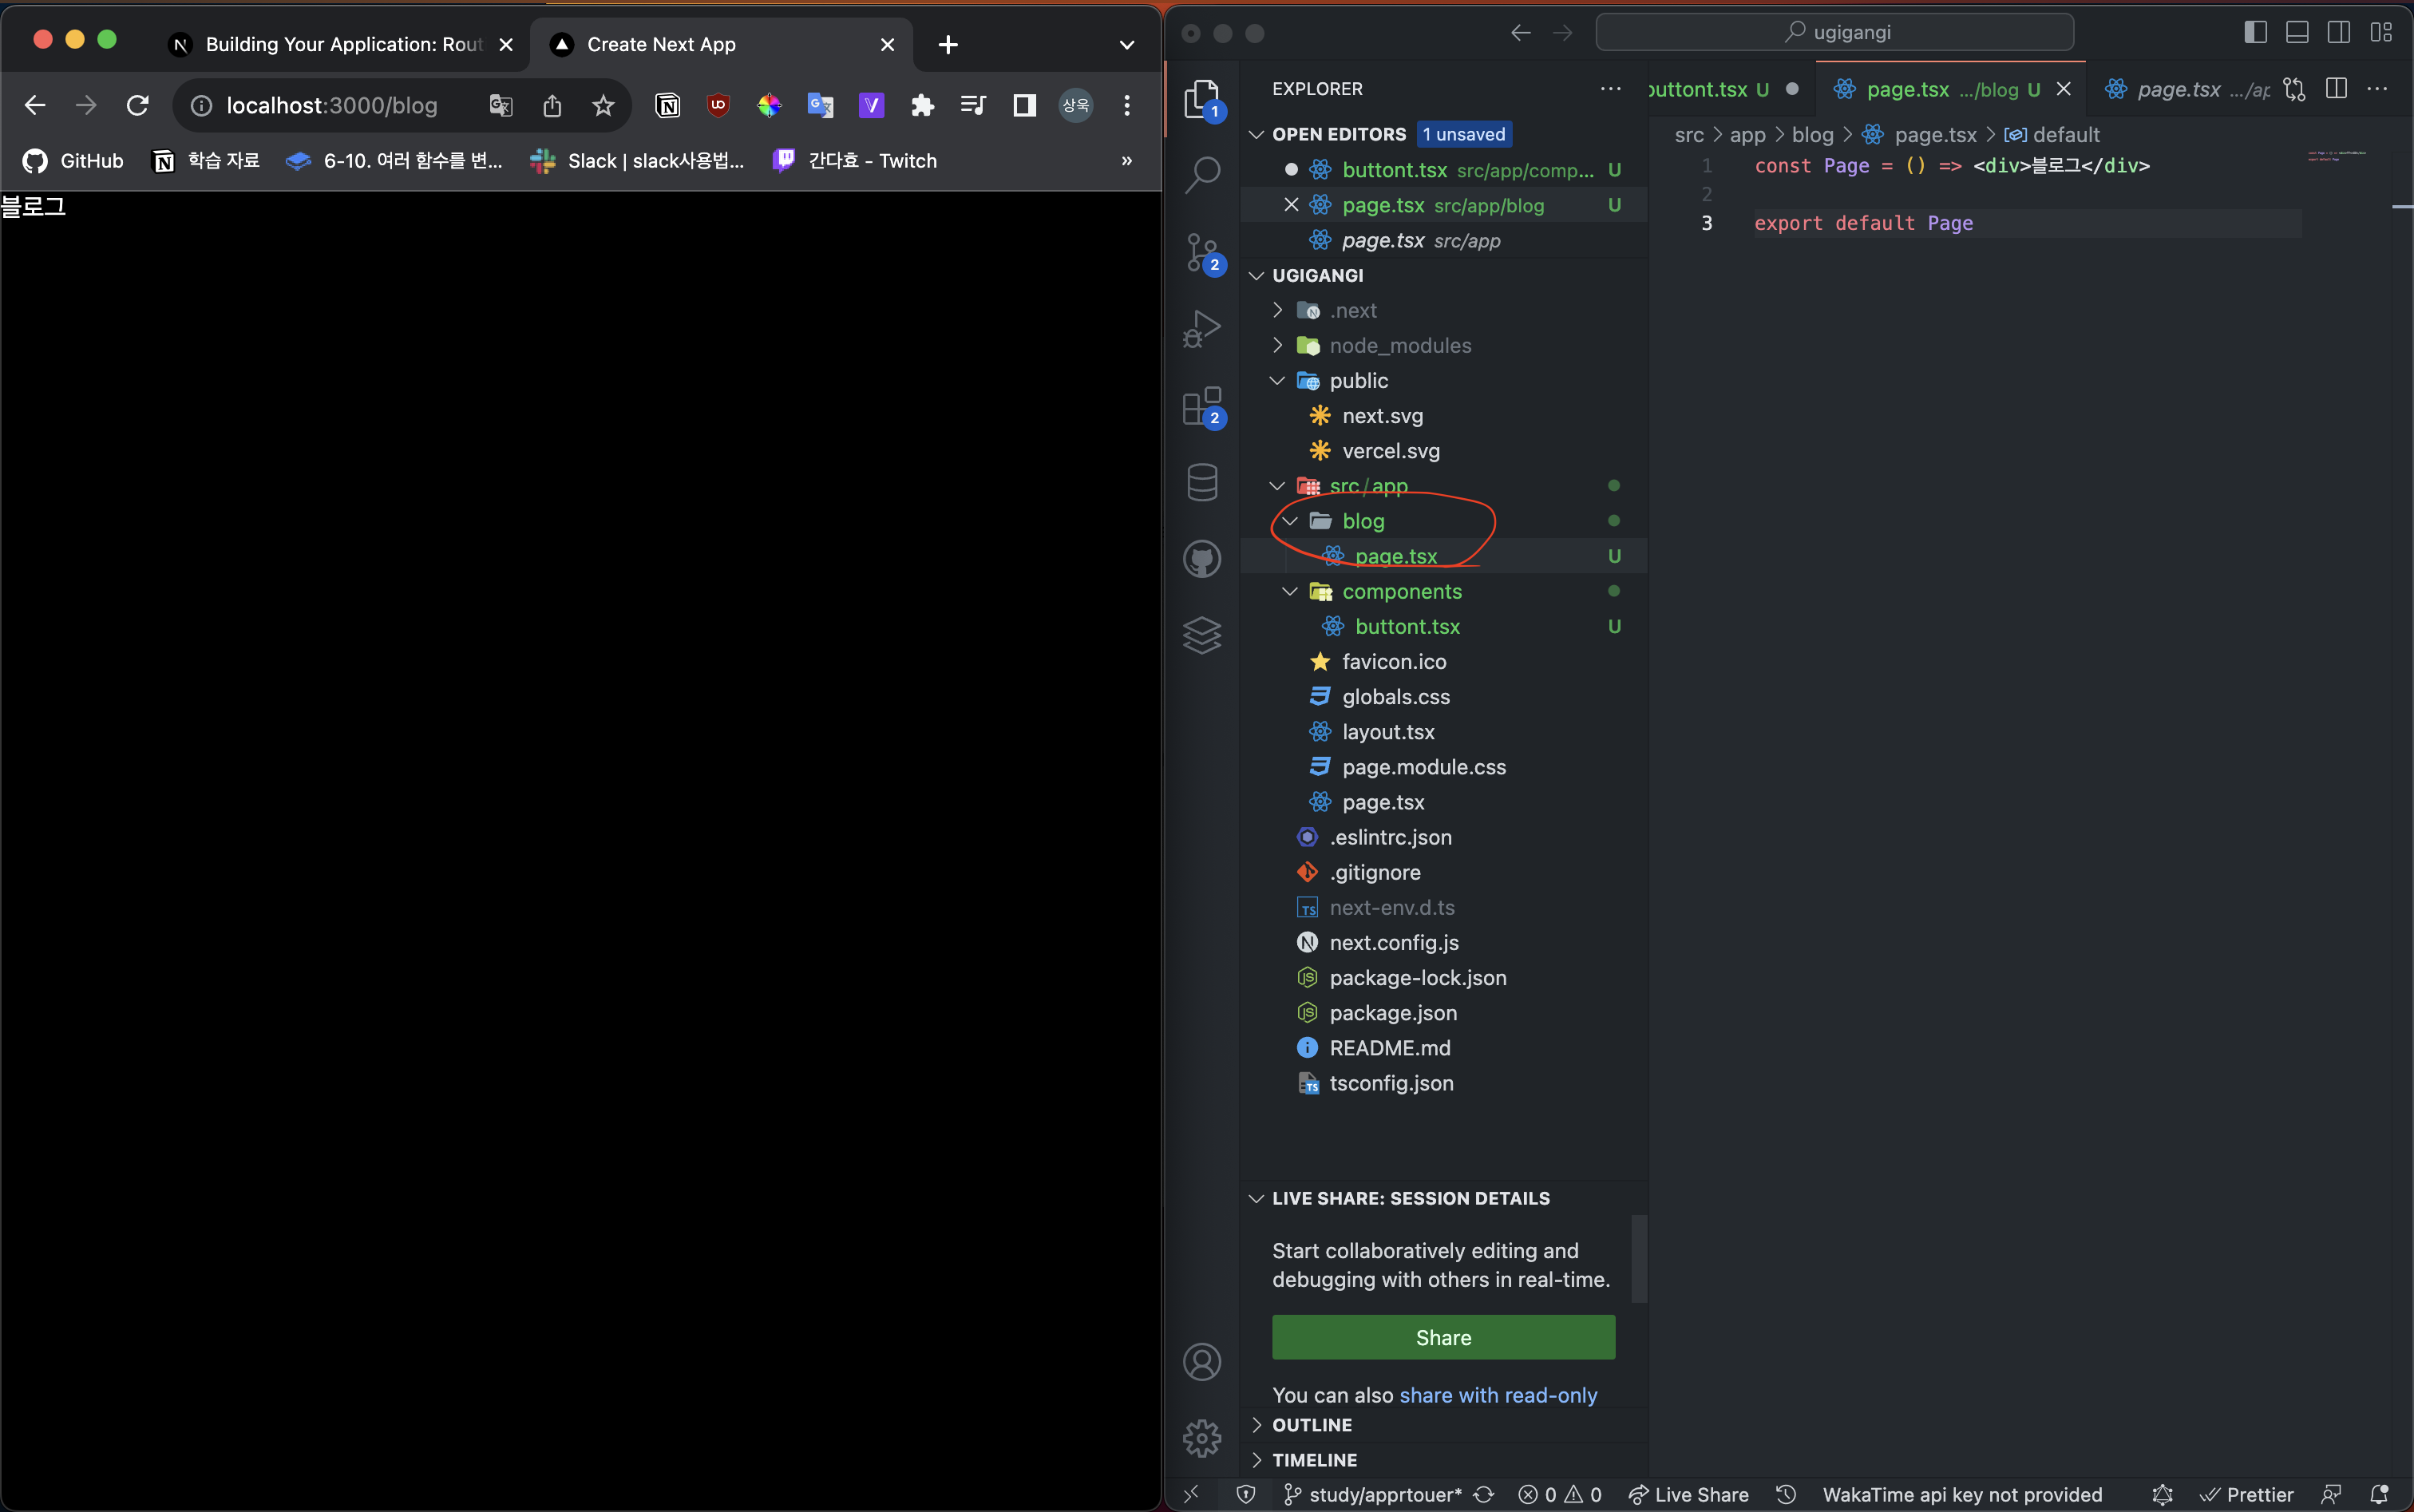Open notifications bell in VS Code status bar
The image size is (2414, 1512).
pos(2379,1494)
